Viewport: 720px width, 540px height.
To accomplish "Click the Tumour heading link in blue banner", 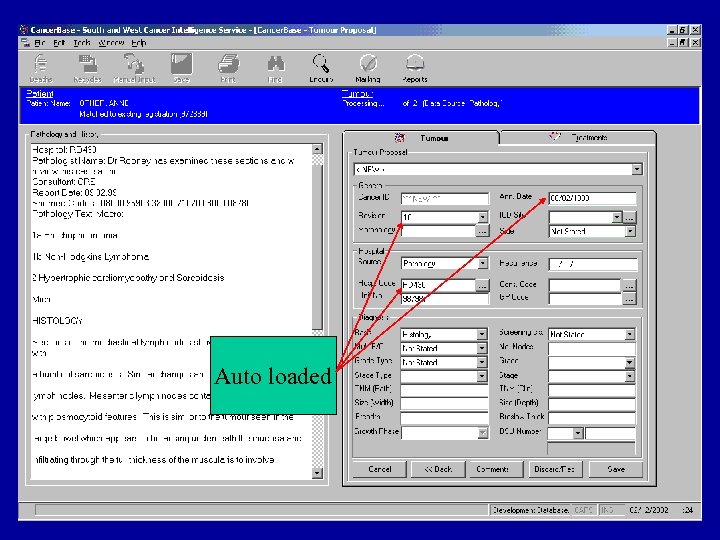I will click(x=357, y=93).
